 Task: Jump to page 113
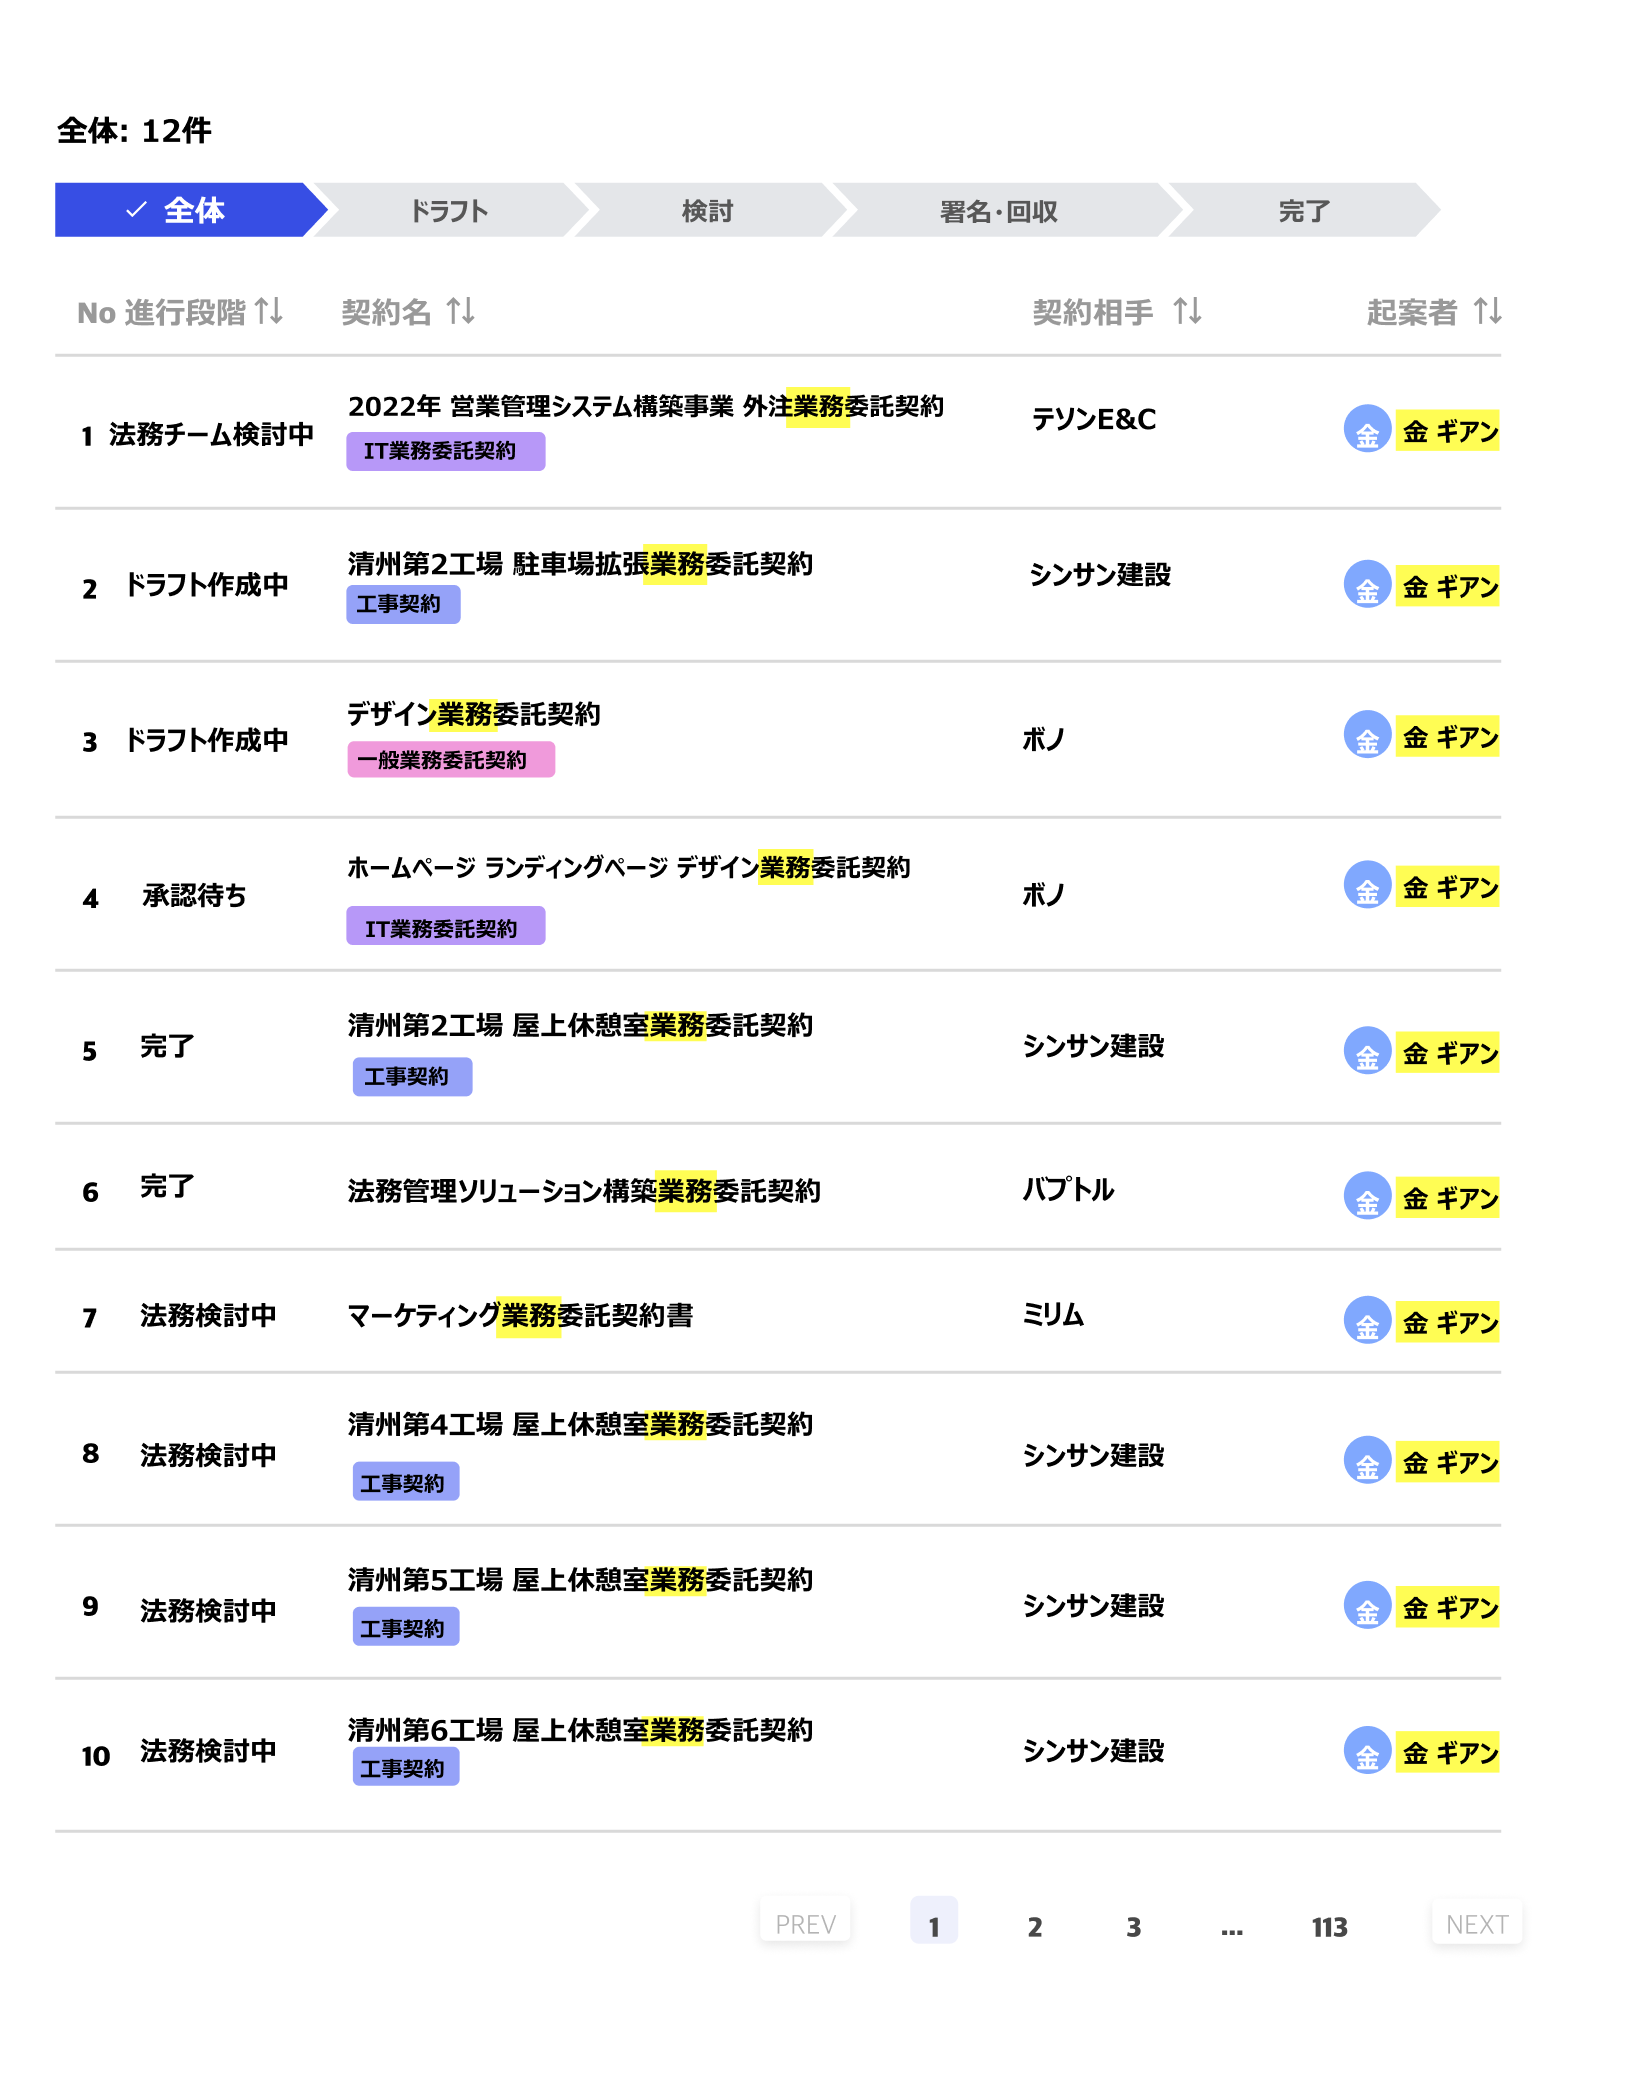[1329, 1926]
